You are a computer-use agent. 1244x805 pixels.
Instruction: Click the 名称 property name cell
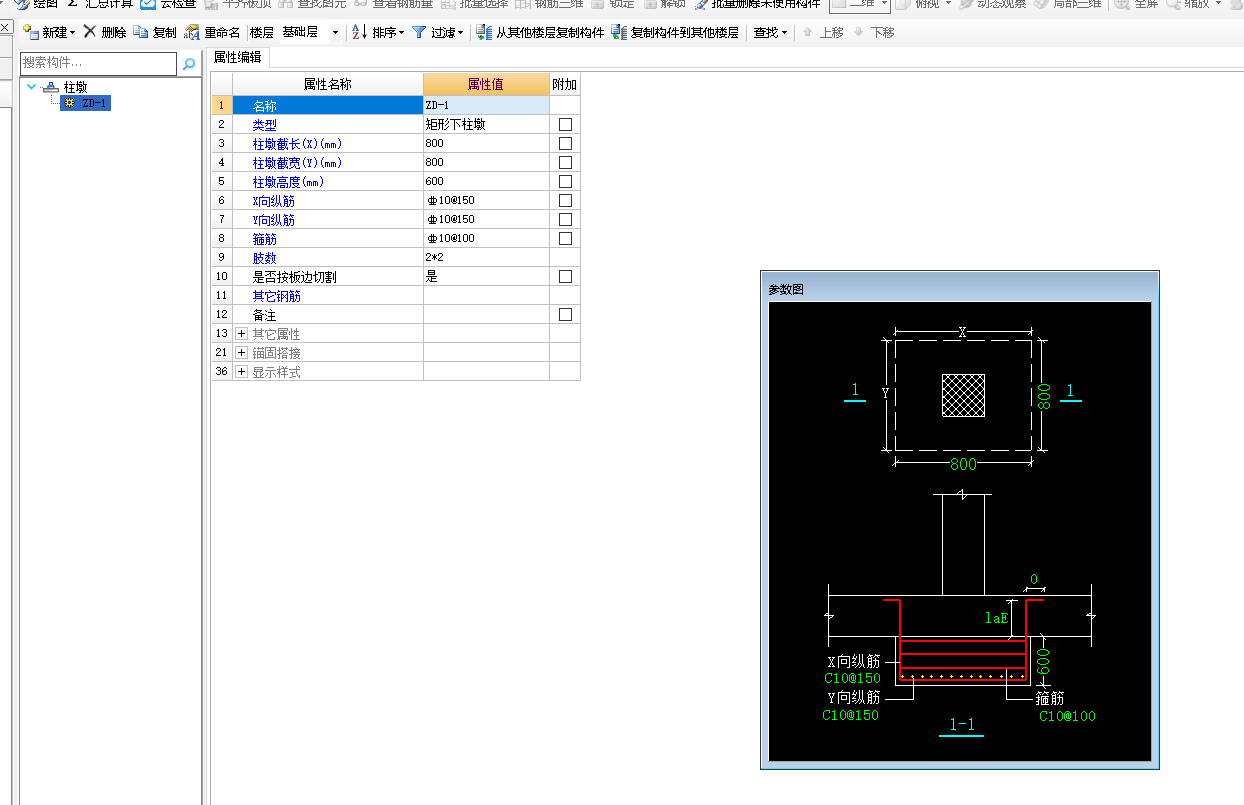328,105
